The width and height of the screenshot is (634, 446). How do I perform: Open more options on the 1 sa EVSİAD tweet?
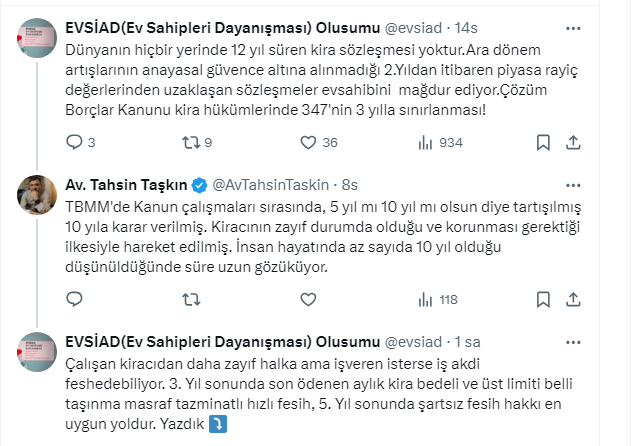(x=599, y=342)
